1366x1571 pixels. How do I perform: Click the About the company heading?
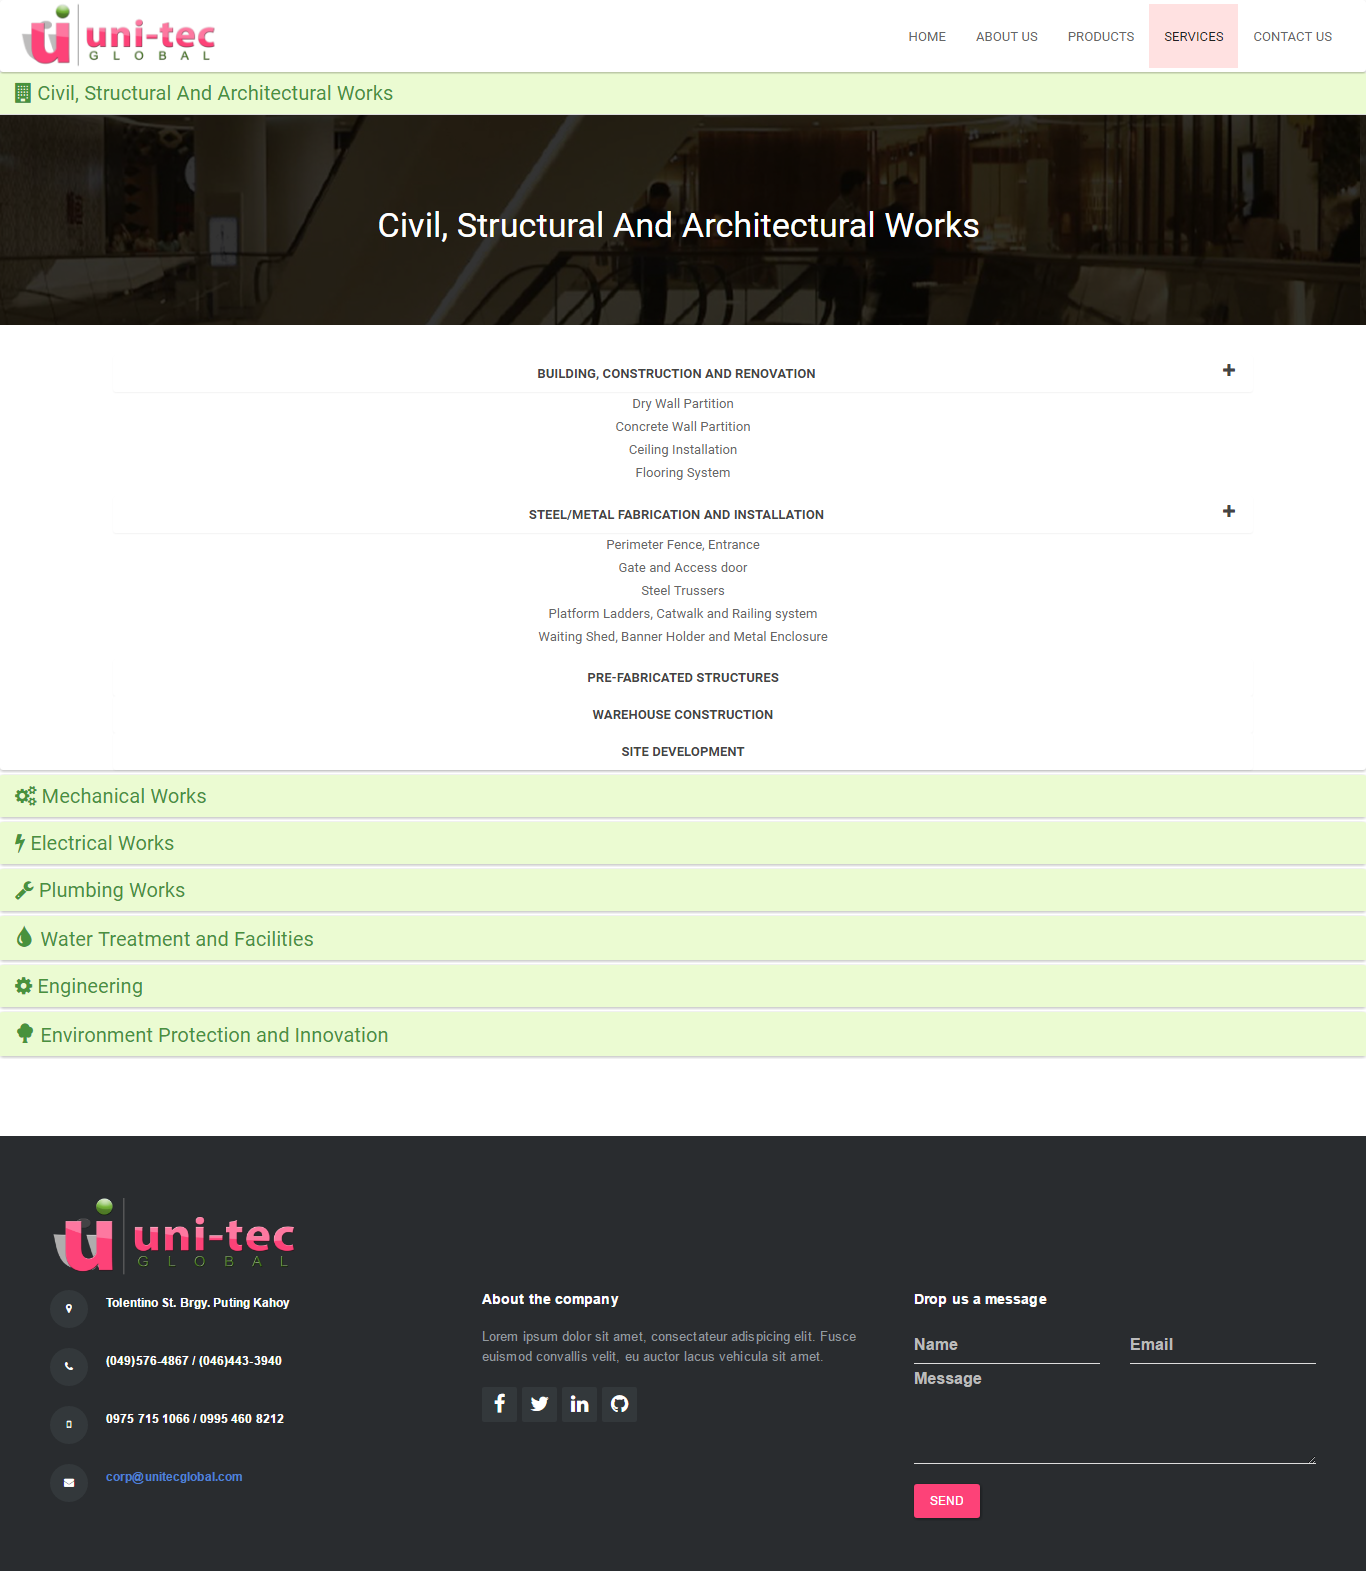pos(550,1299)
